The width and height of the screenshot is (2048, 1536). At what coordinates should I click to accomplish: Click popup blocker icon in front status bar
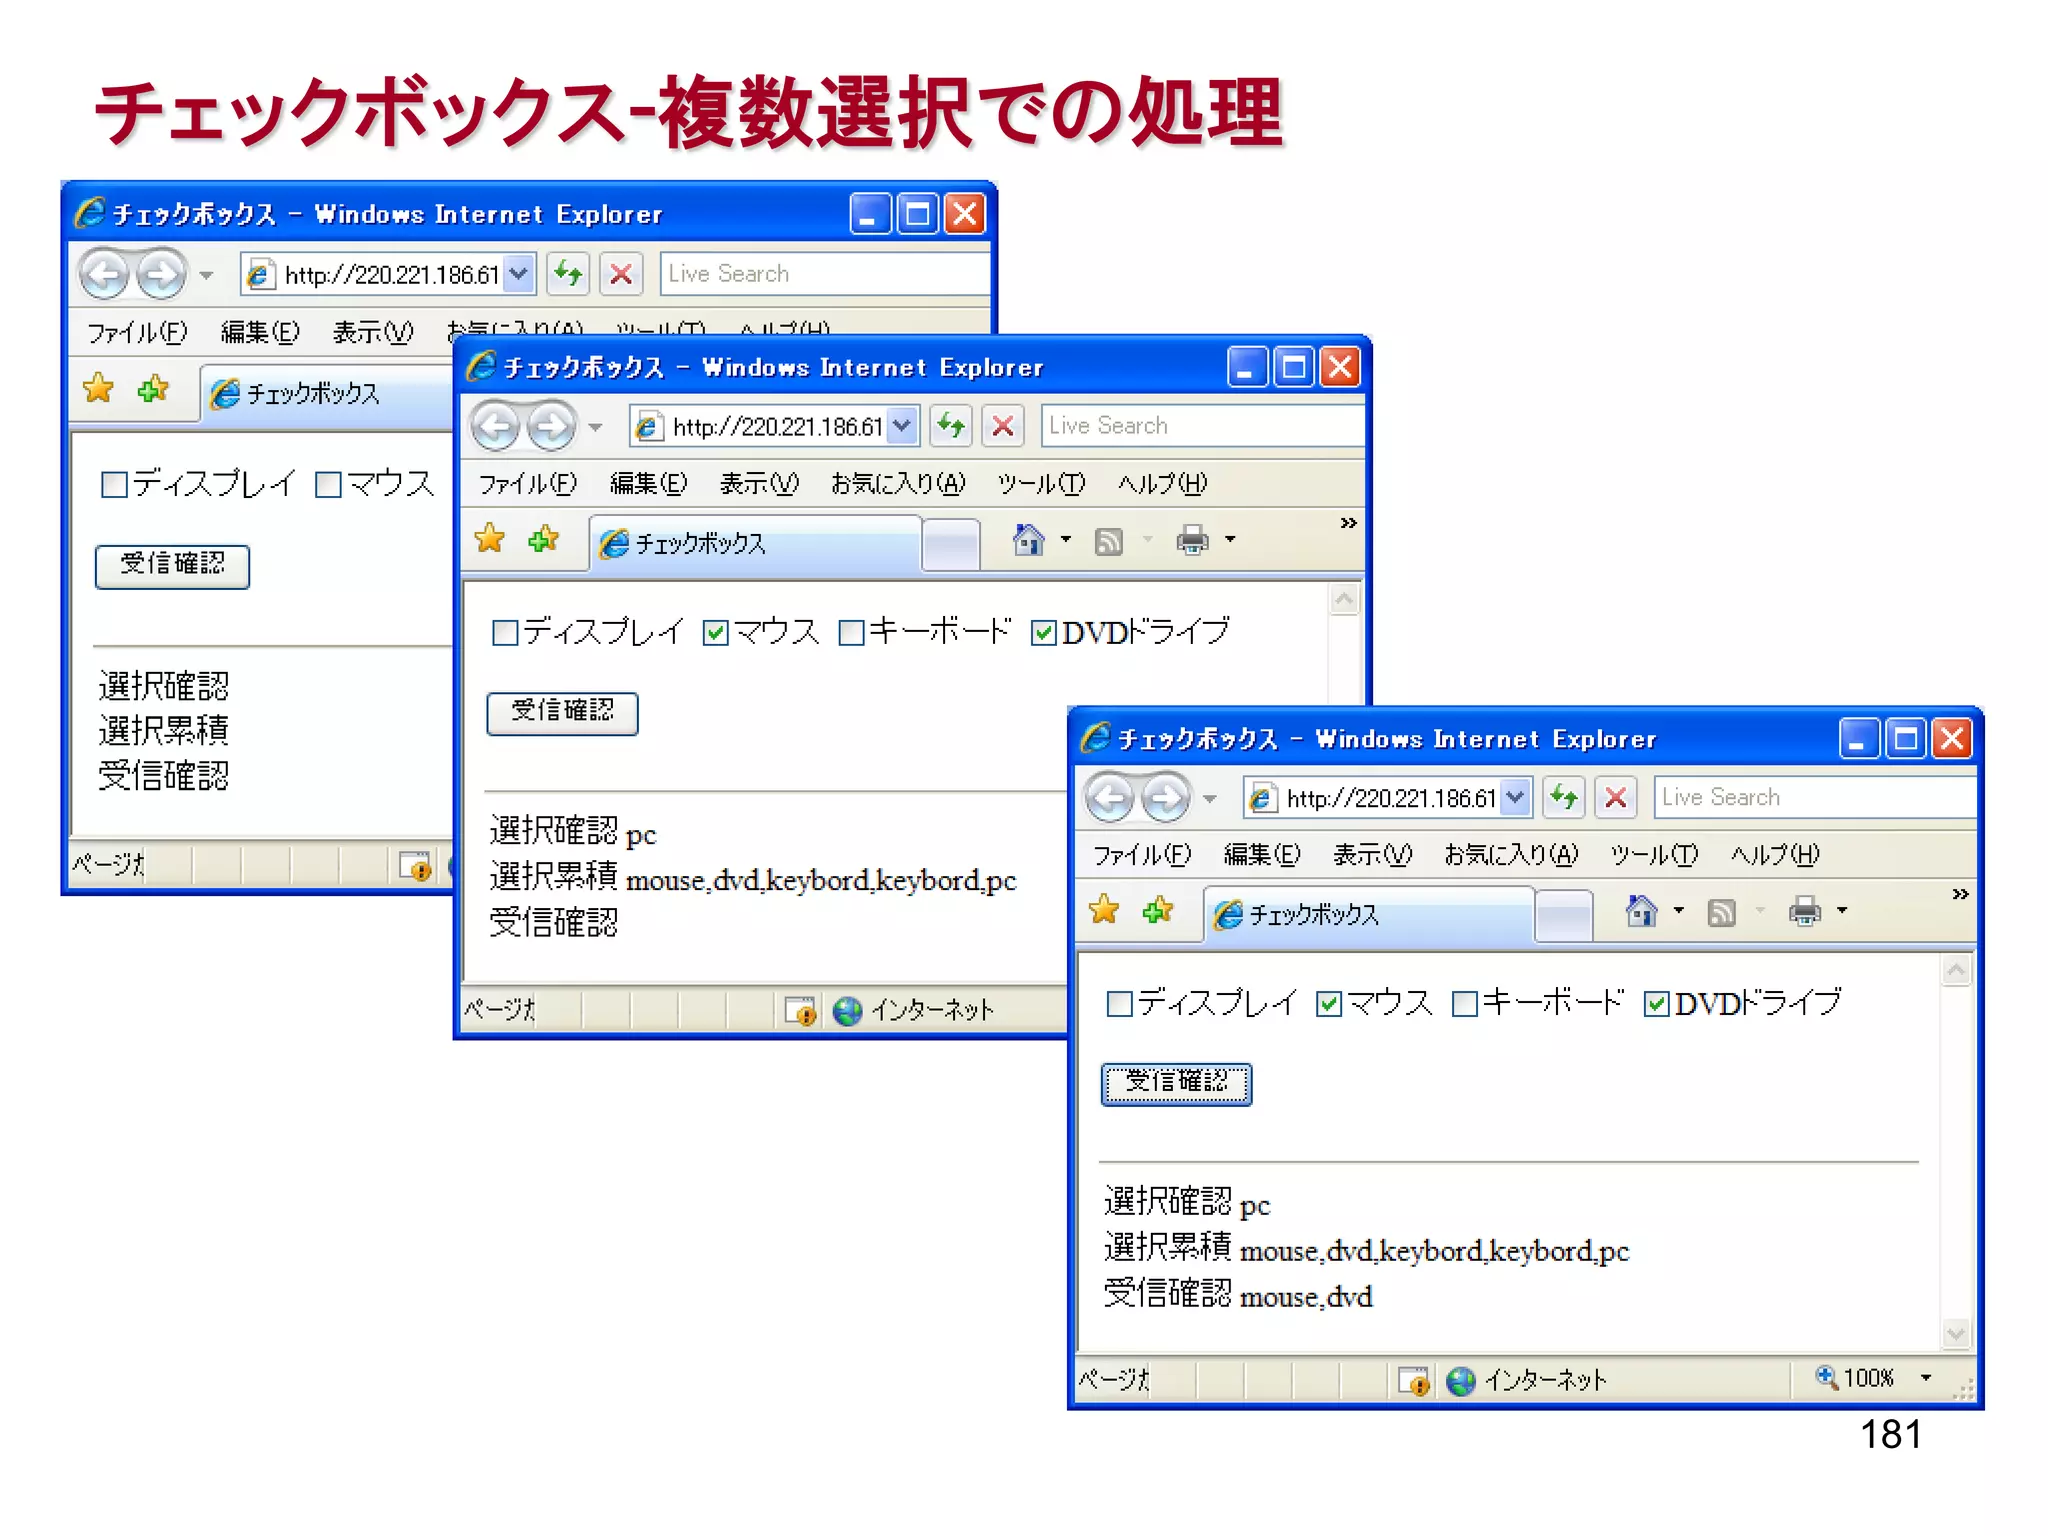1414,1381
